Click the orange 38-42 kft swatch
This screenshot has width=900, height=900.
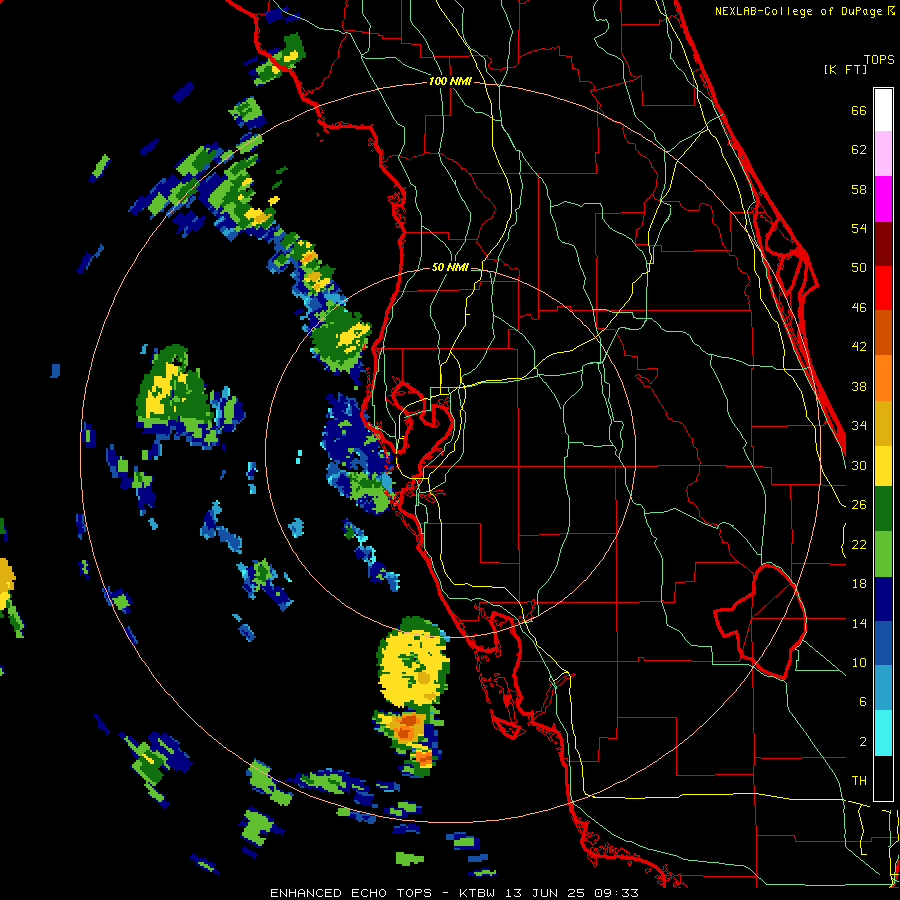click(x=883, y=378)
